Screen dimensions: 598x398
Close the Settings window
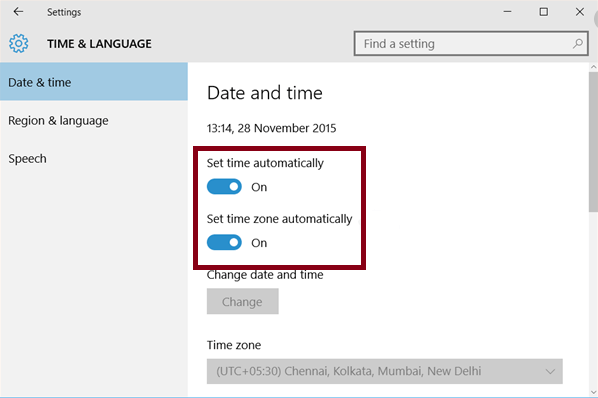(580, 12)
